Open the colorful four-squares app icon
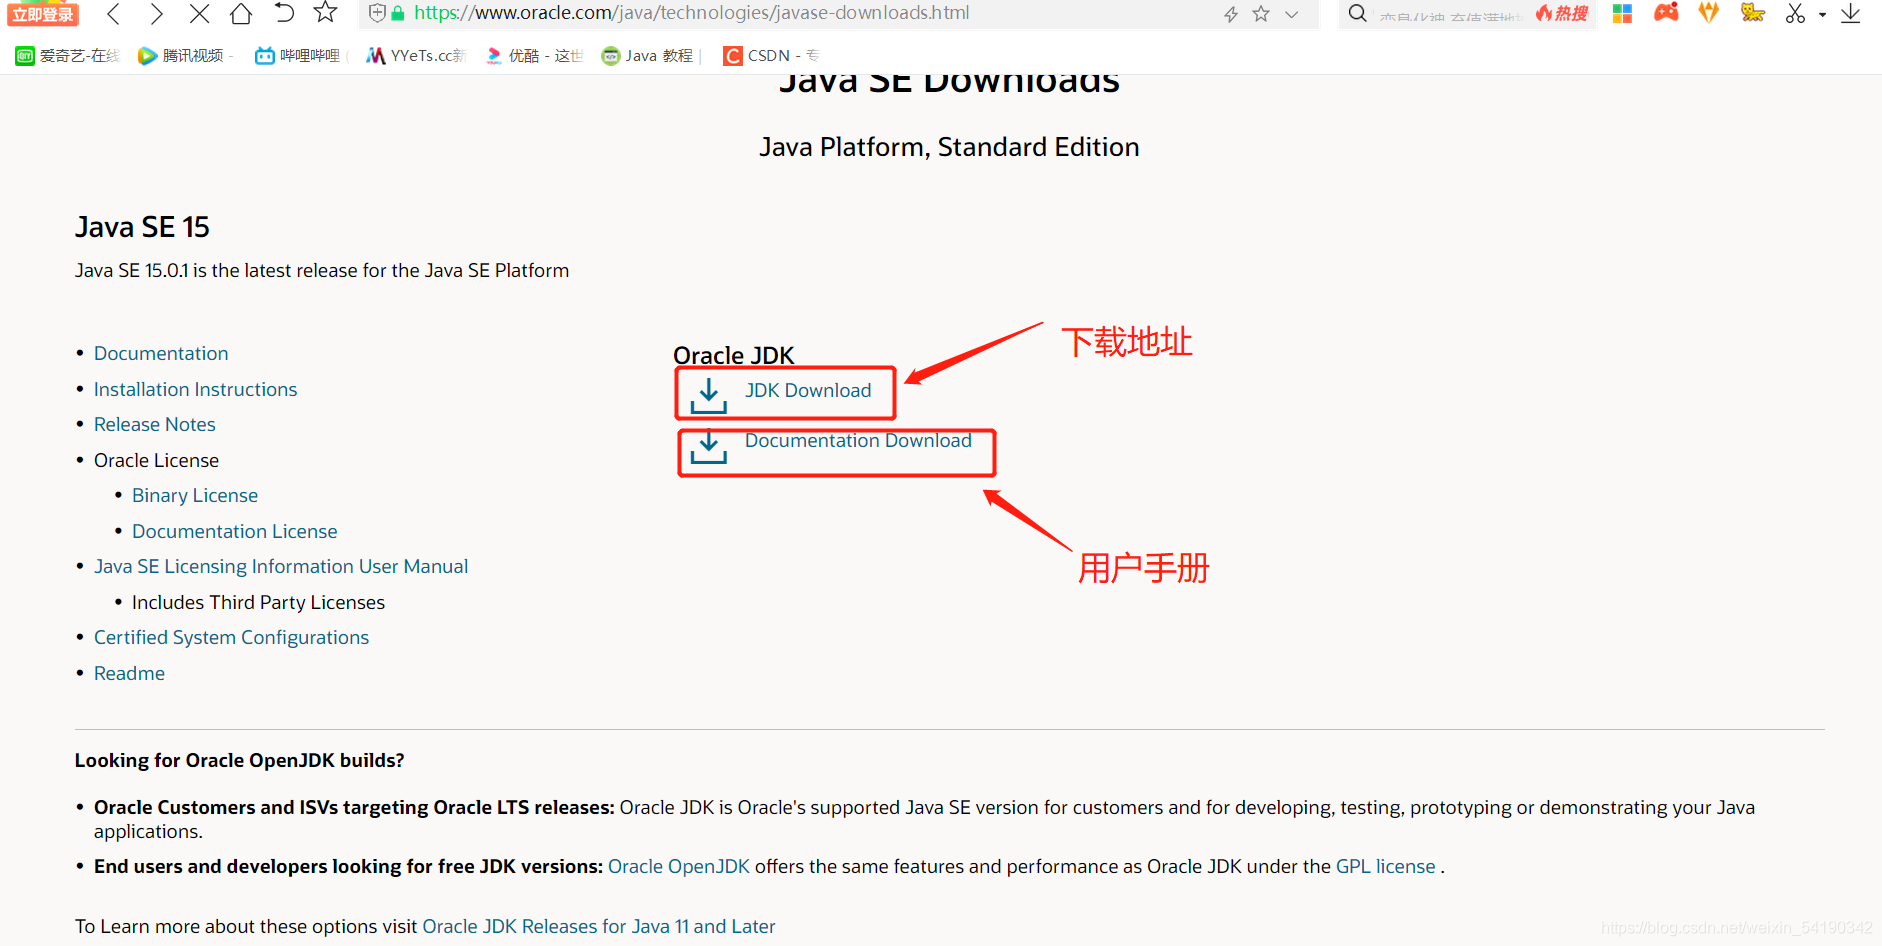 [1622, 14]
